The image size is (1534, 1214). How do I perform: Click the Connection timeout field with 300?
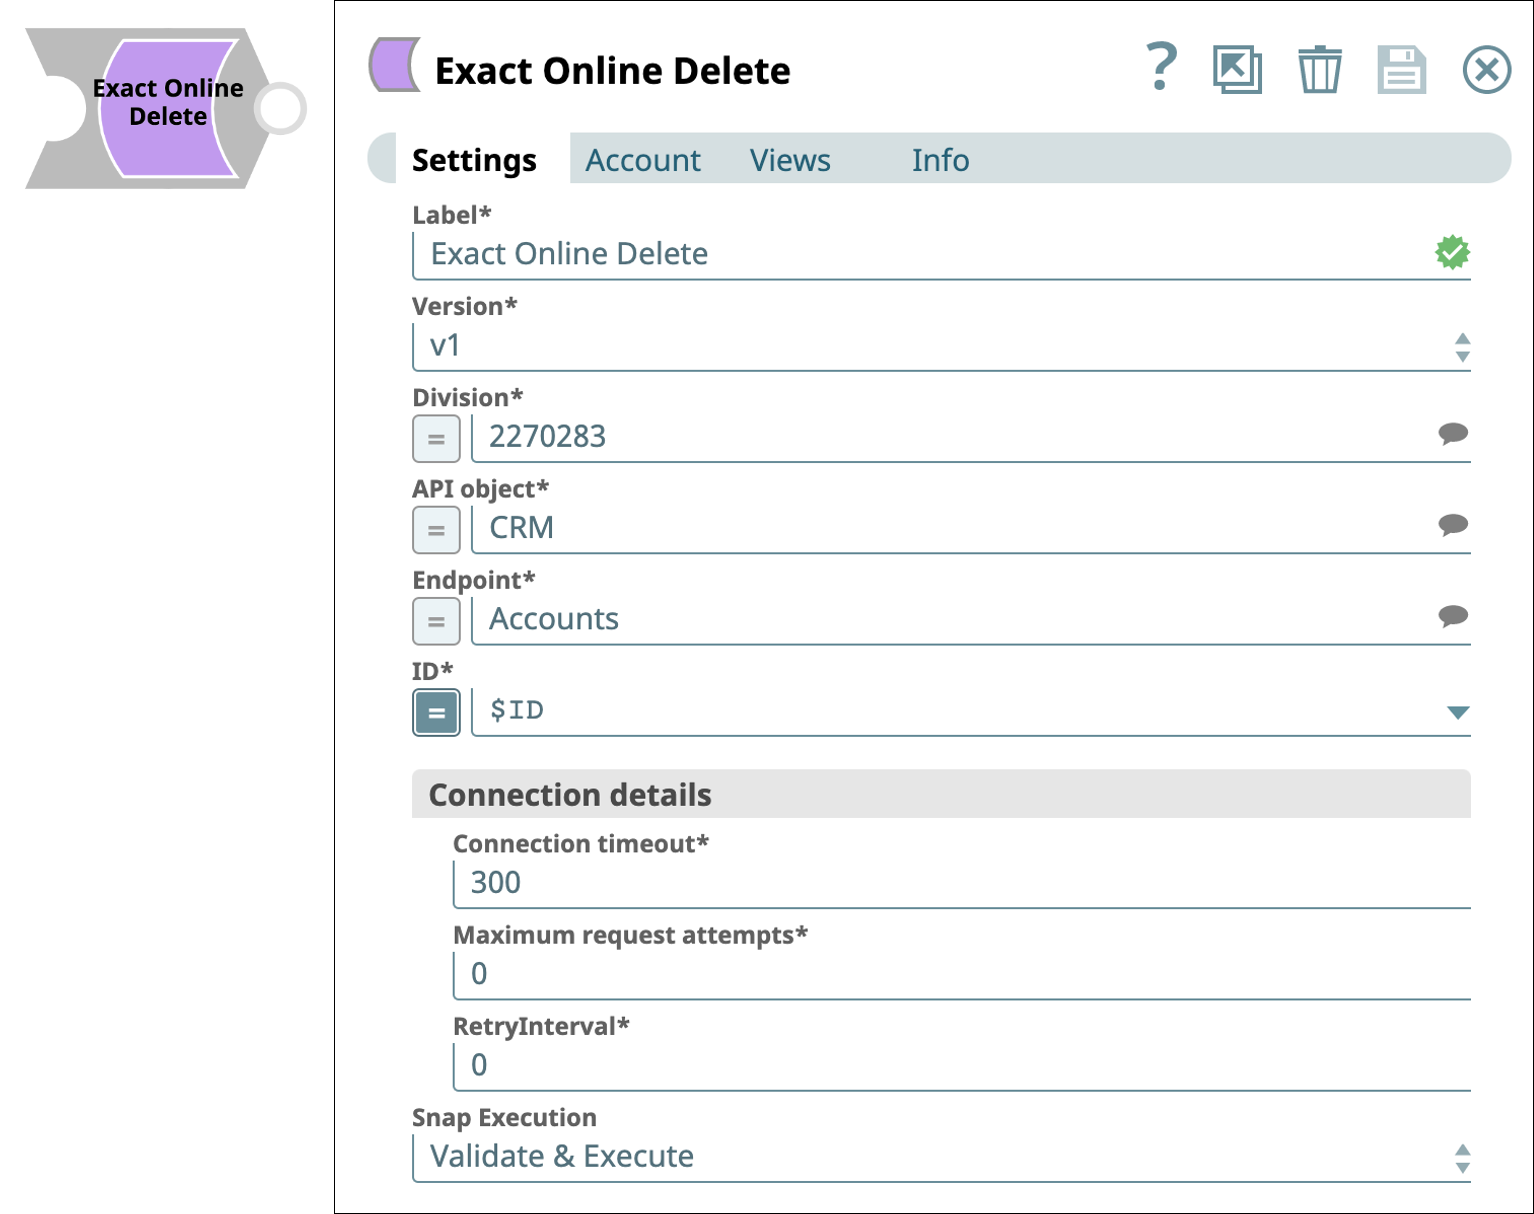[x=962, y=883]
